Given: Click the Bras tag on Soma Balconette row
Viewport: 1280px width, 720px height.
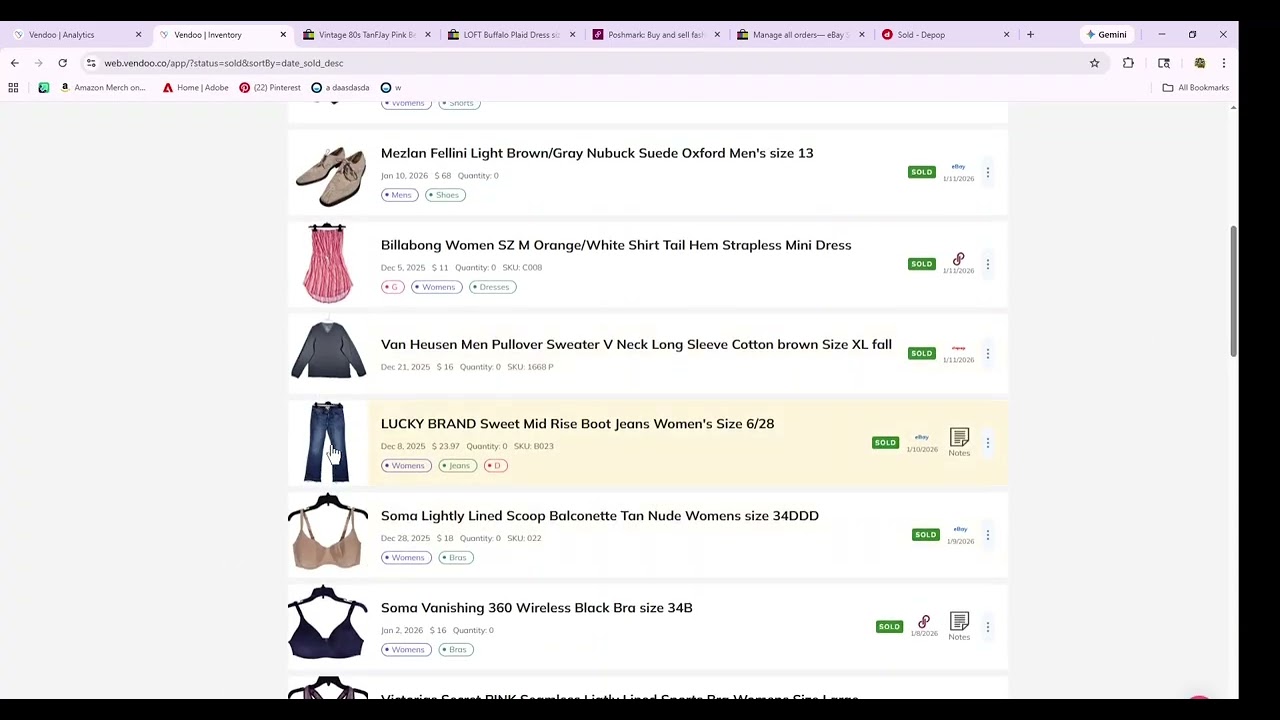Looking at the screenshot, I should (455, 558).
